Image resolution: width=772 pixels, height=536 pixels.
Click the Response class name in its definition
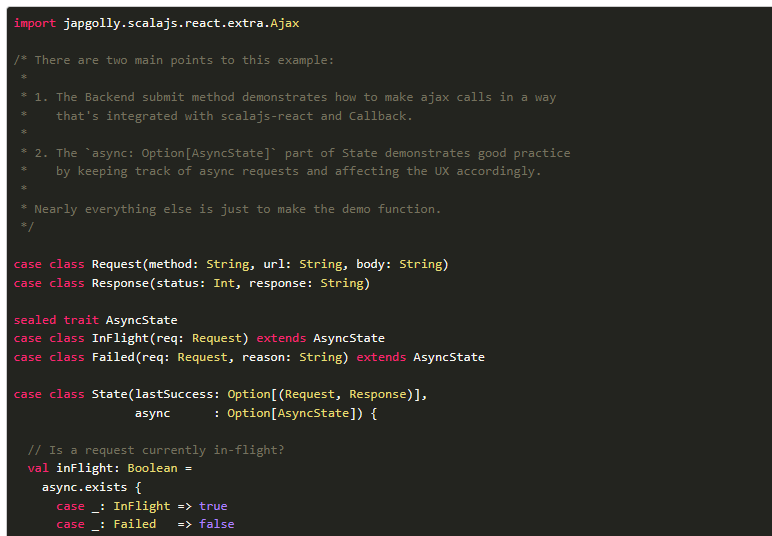[x=119, y=283]
